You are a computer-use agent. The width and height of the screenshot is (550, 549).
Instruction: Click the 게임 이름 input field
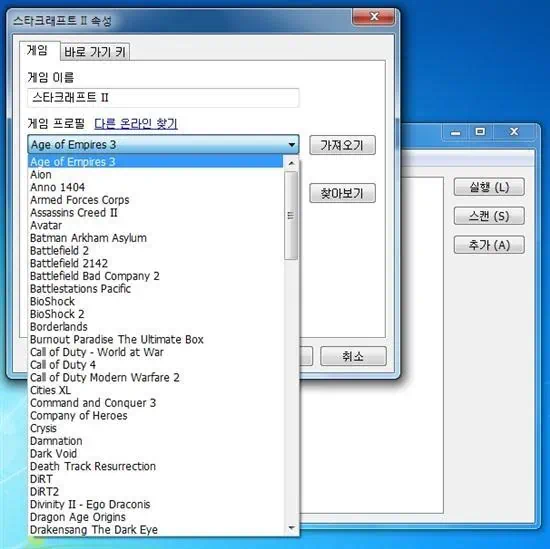tap(163, 98)
